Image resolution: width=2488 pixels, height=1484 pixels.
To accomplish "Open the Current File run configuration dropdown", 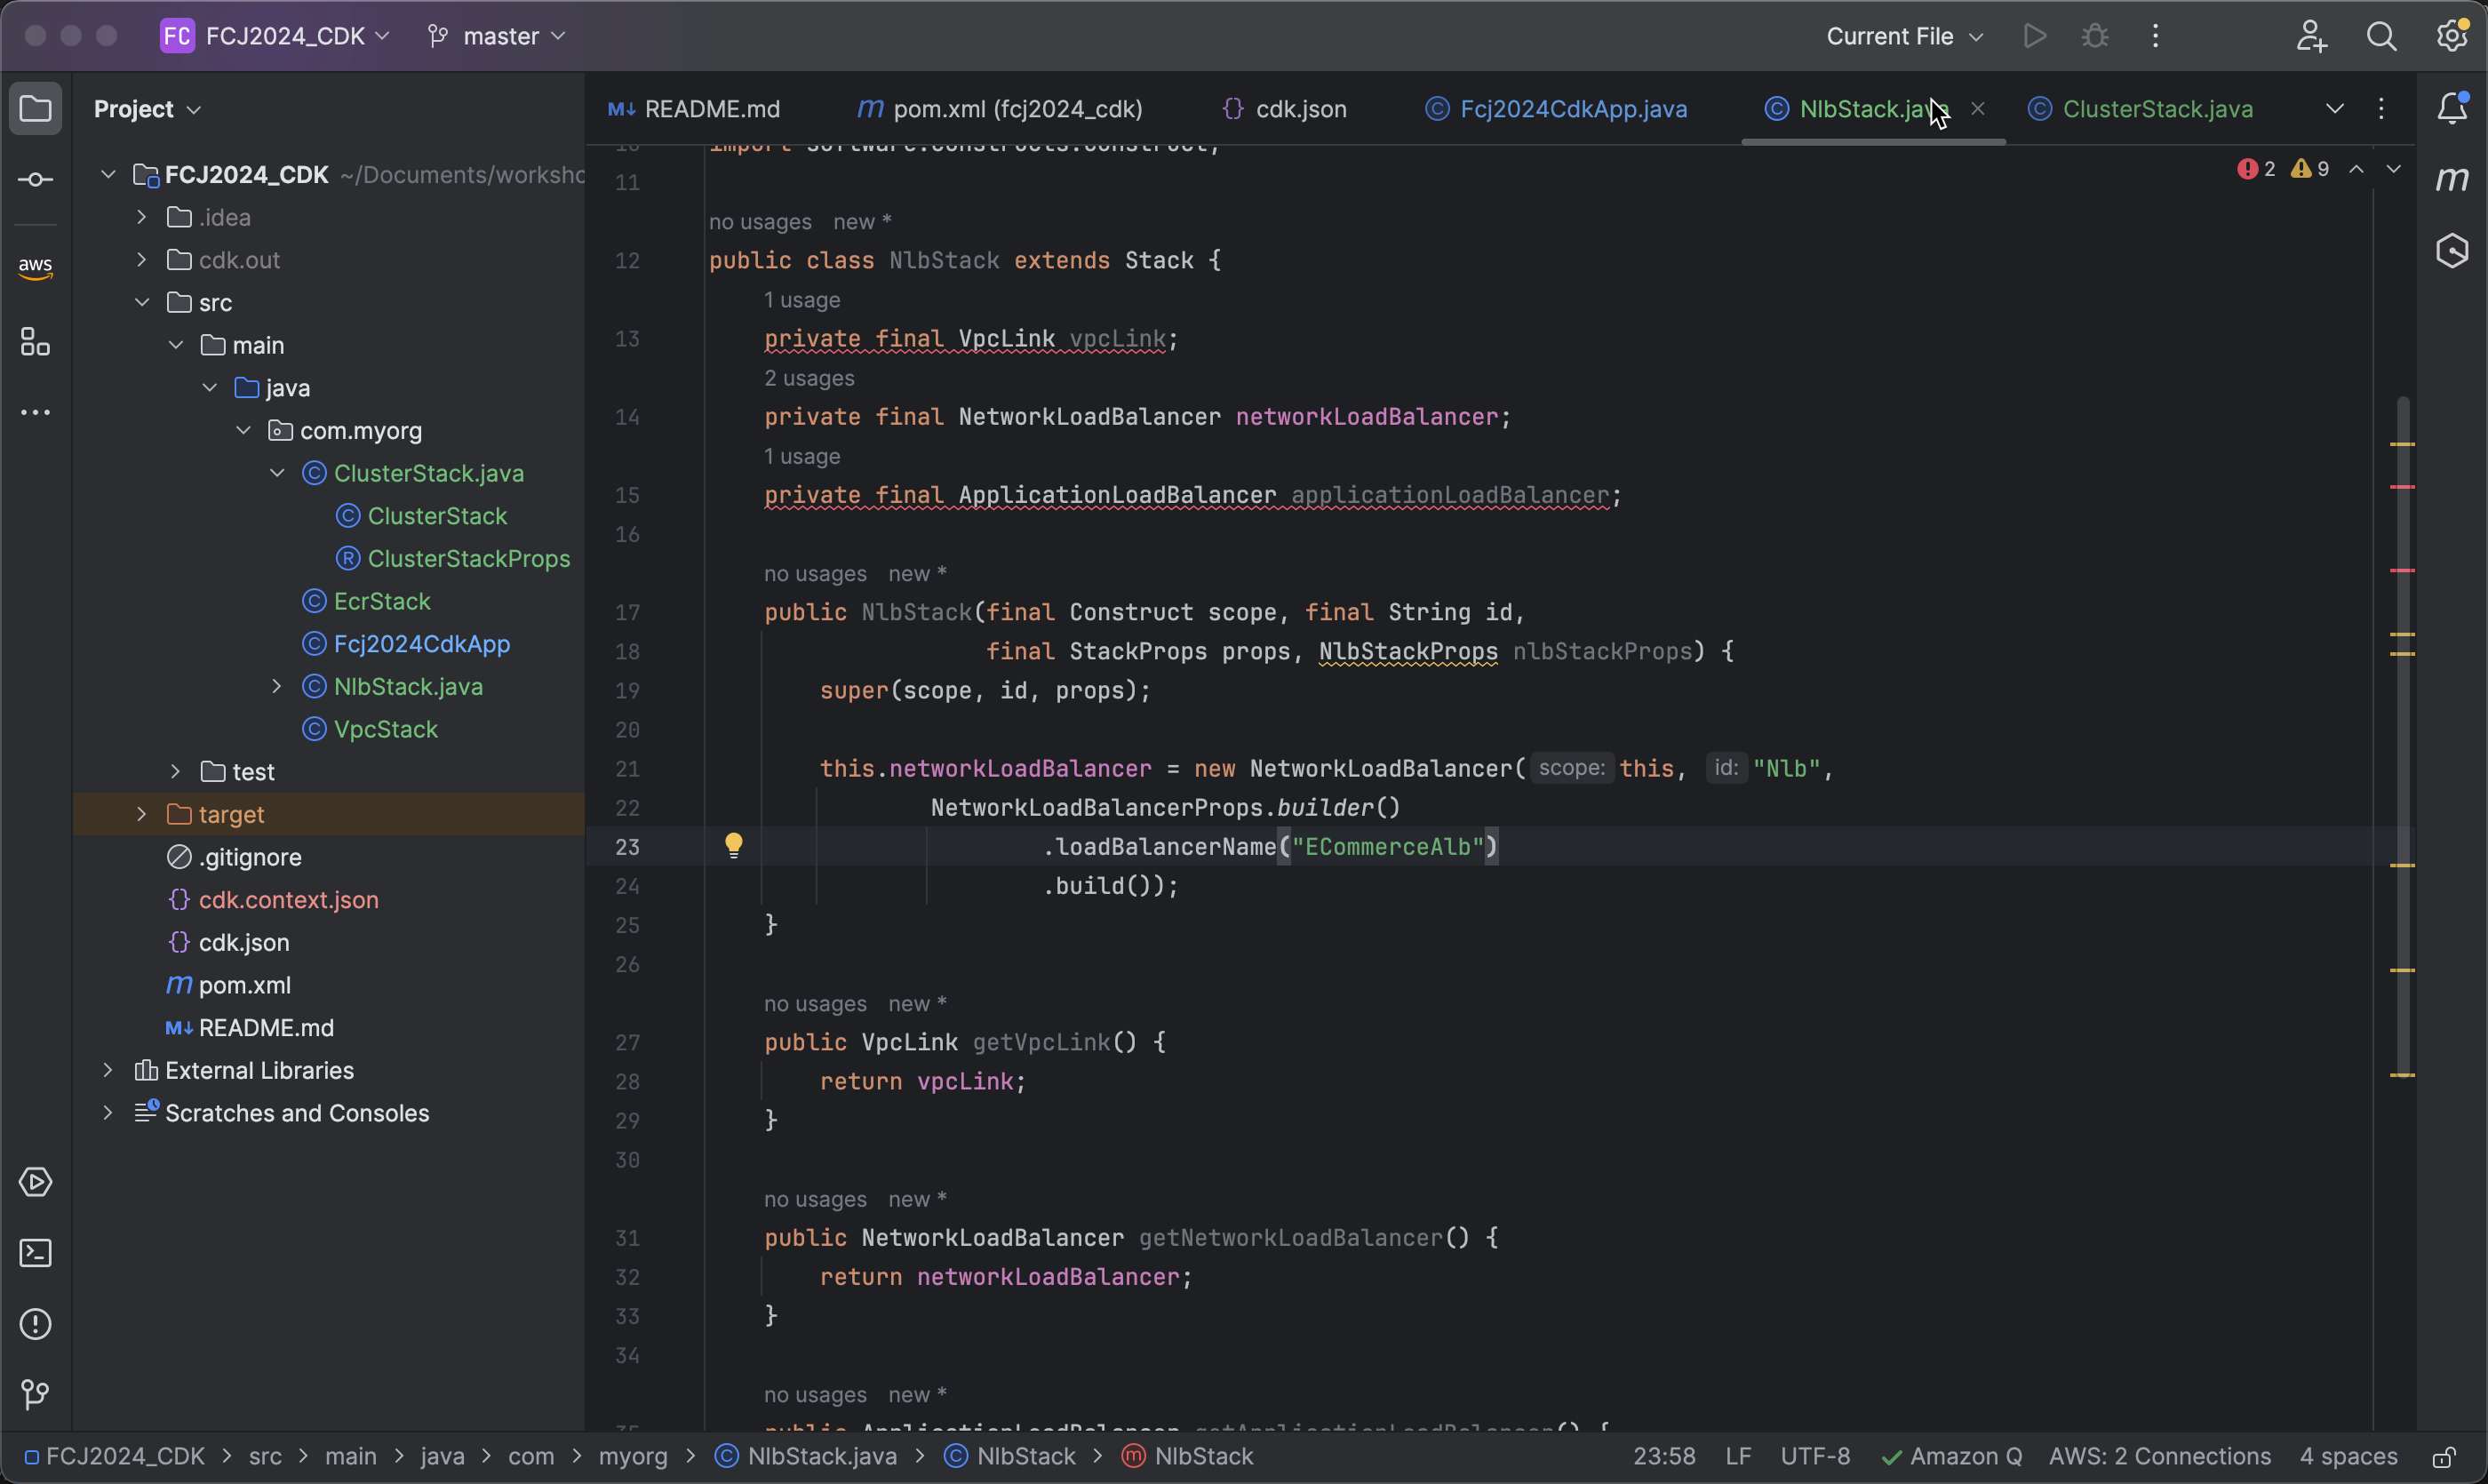I will point(1905,36).
